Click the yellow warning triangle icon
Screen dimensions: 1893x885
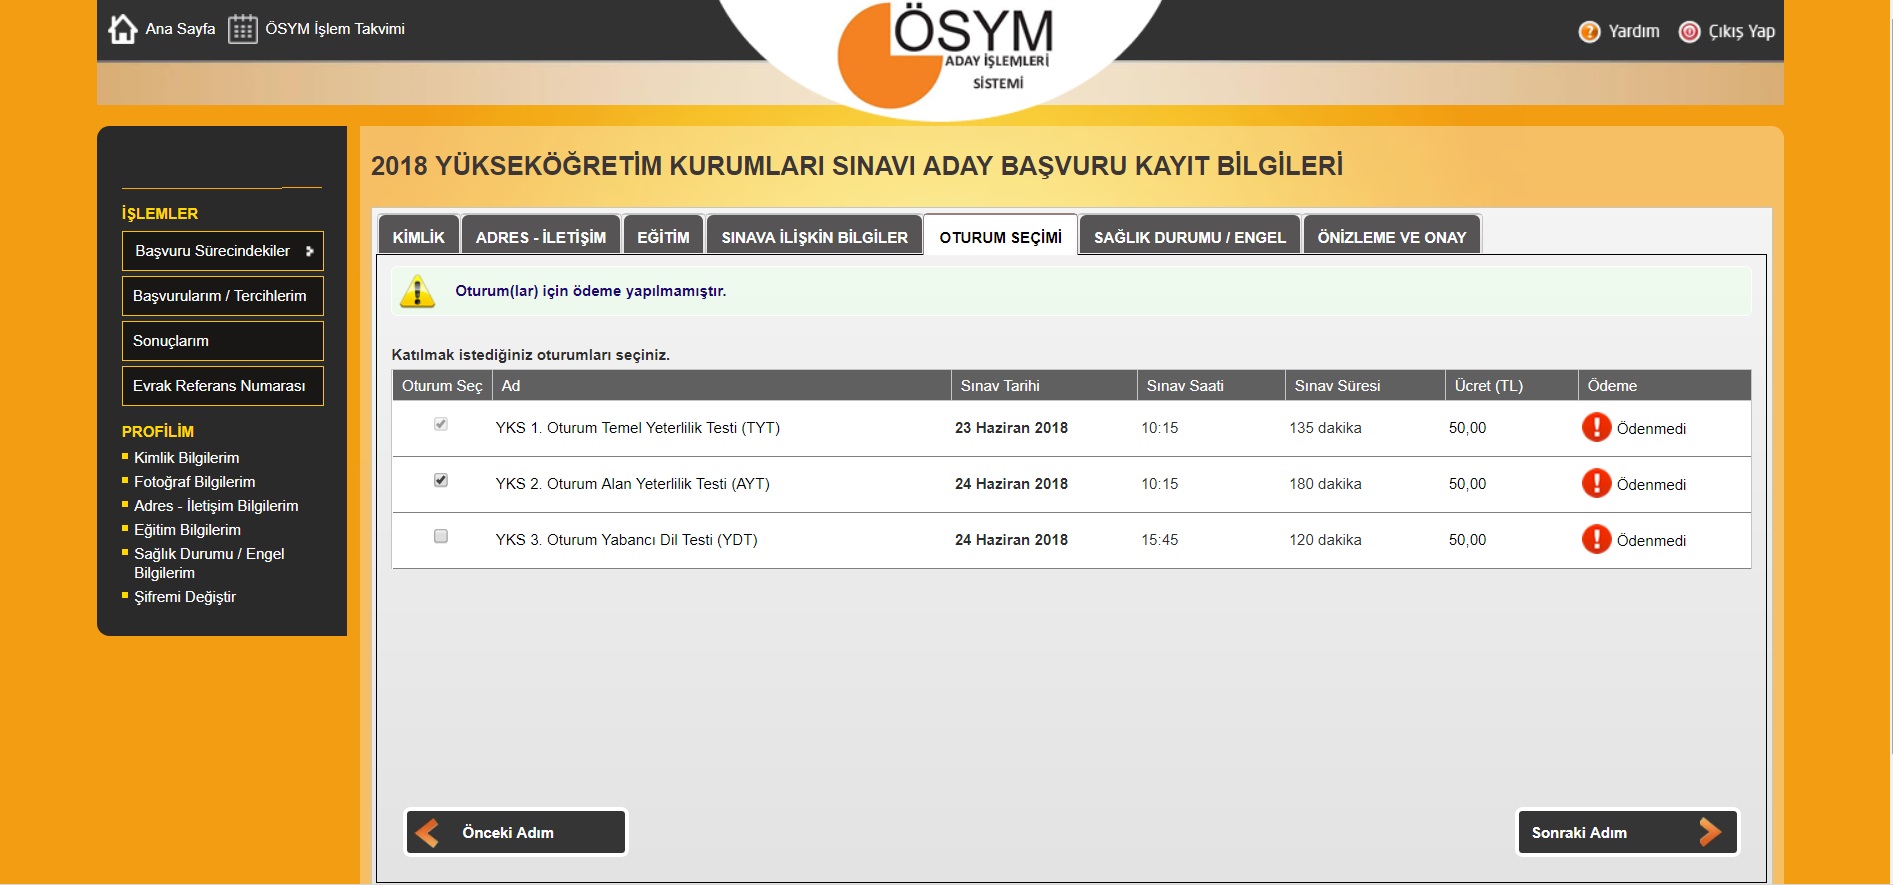point(417,291)
